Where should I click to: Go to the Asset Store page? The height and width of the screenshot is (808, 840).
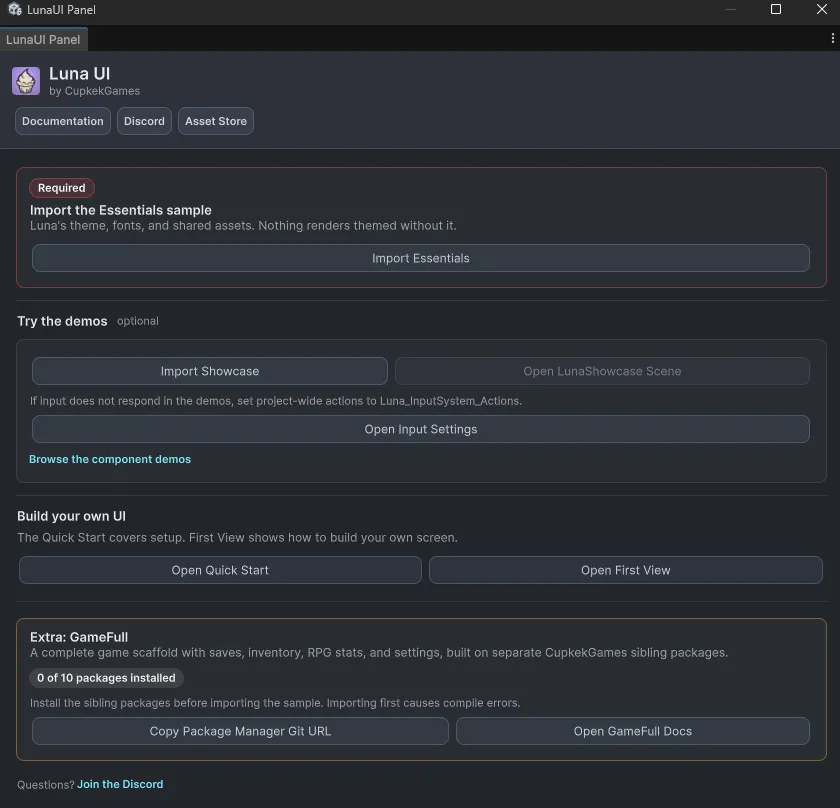click(x=216, y=121)
